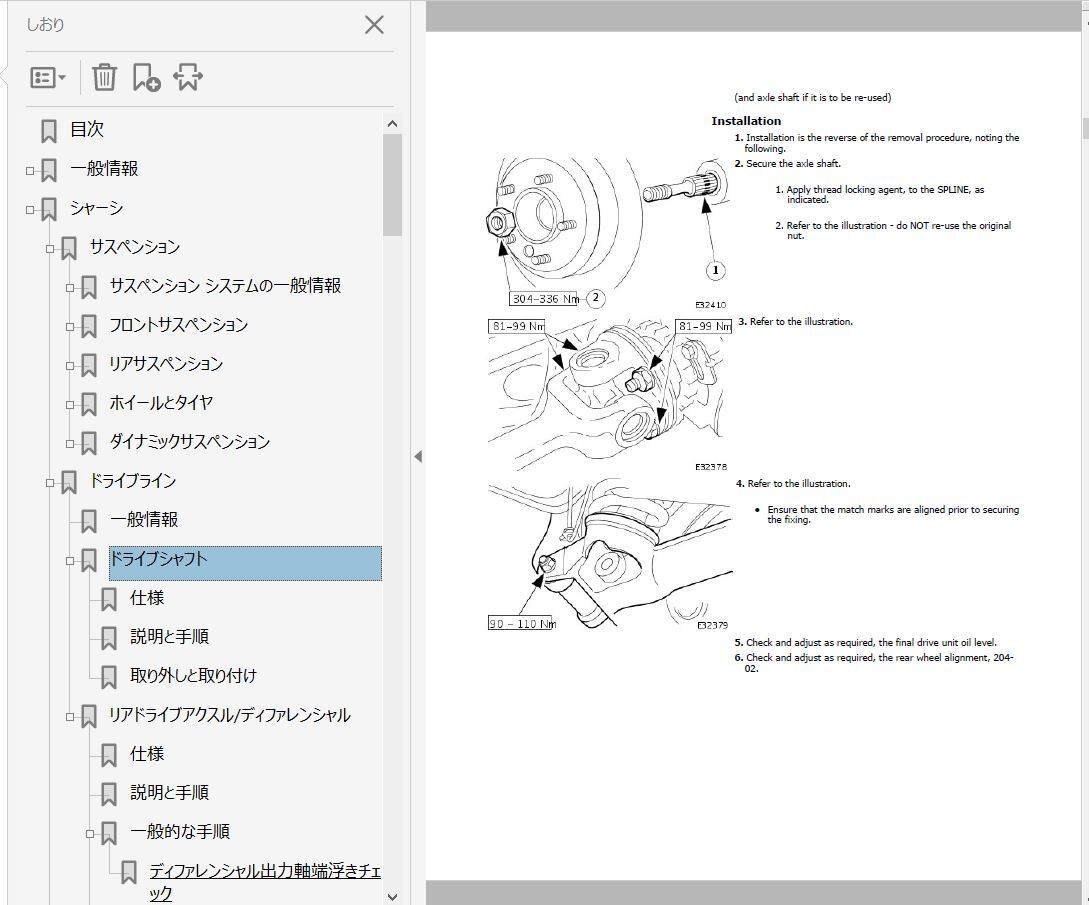This screenshot has height=905, width=1089.
Task: Click bookmark icon beside ドライブシャフト
Action: (x=89, y=561)
